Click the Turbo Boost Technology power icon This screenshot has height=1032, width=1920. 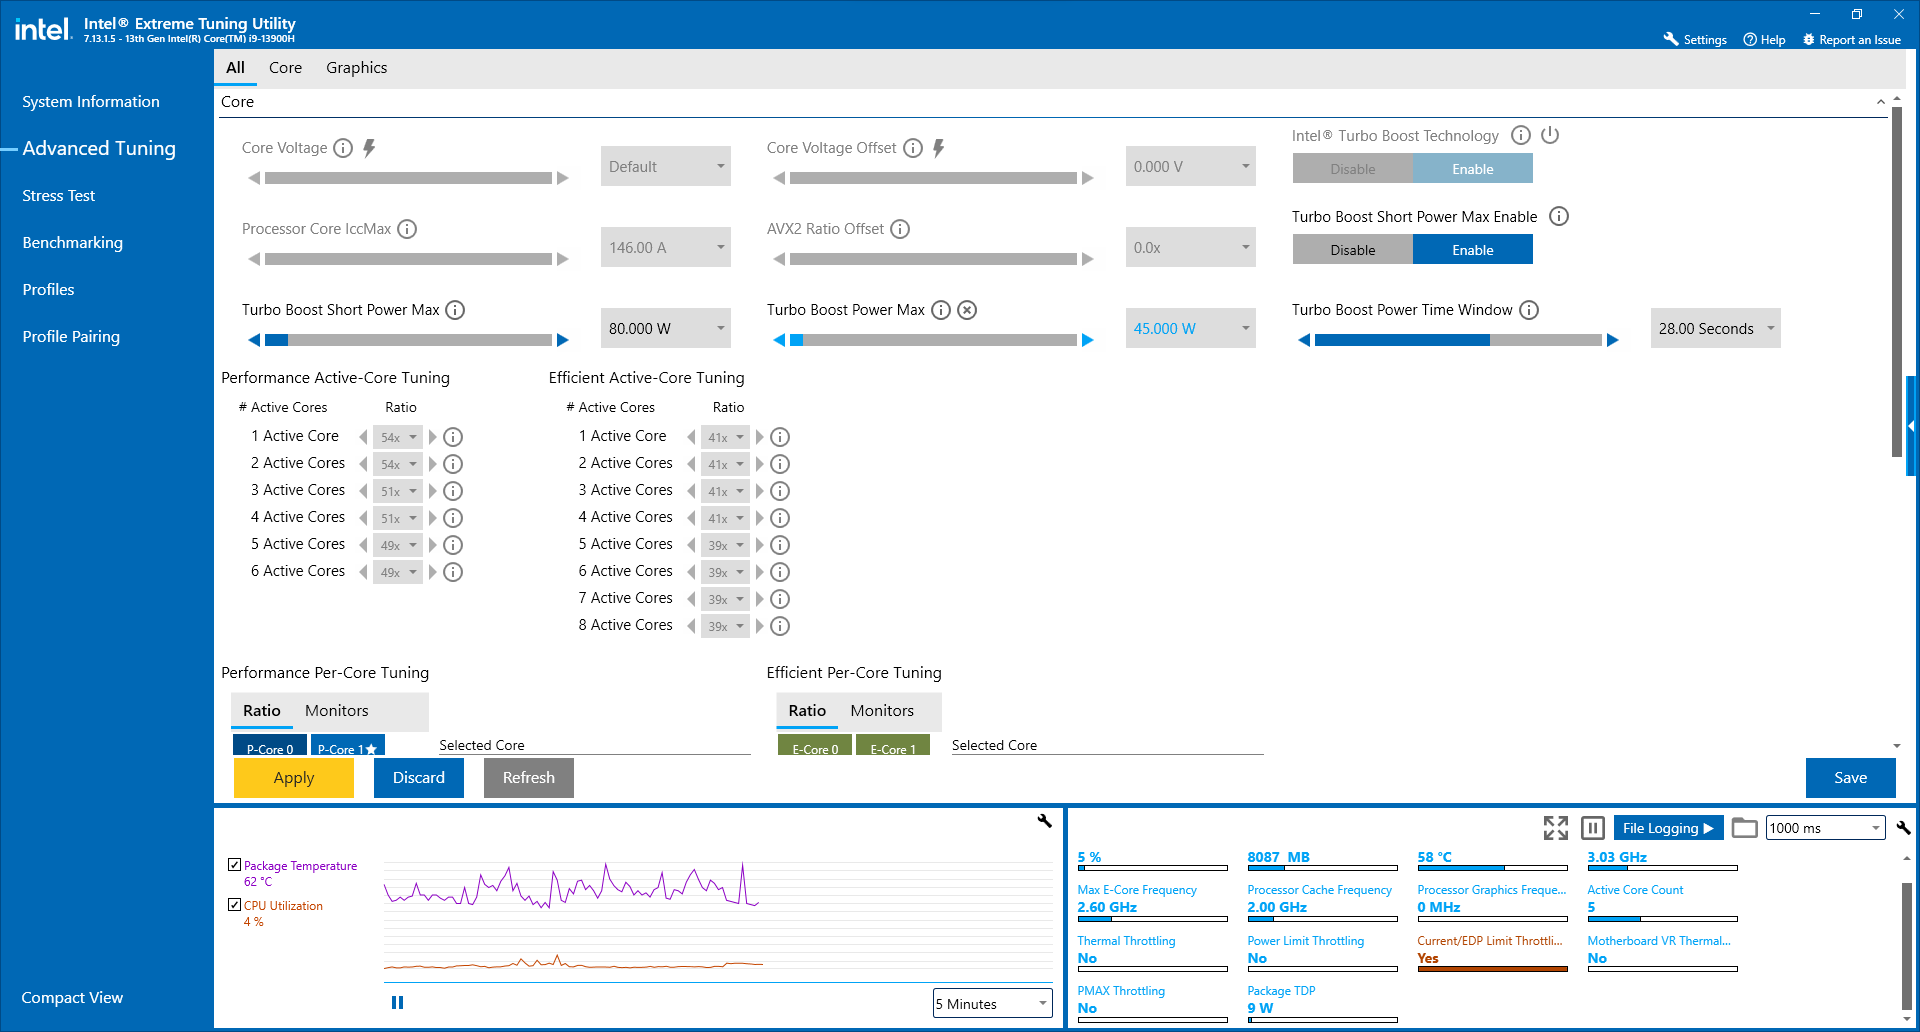(1550, 135)
